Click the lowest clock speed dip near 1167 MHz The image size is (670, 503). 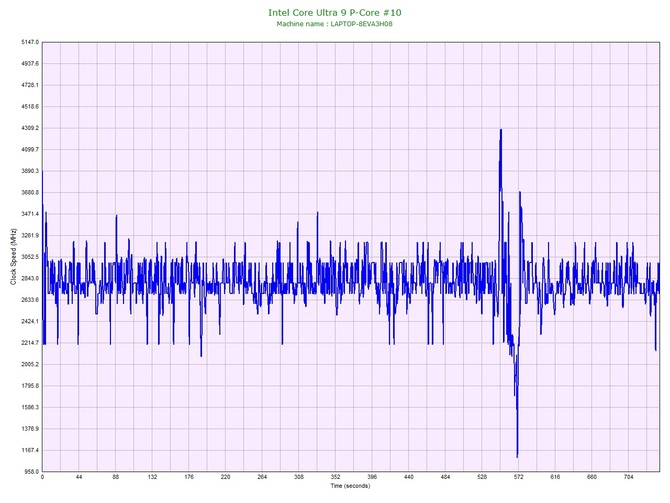tap(517, 456)
